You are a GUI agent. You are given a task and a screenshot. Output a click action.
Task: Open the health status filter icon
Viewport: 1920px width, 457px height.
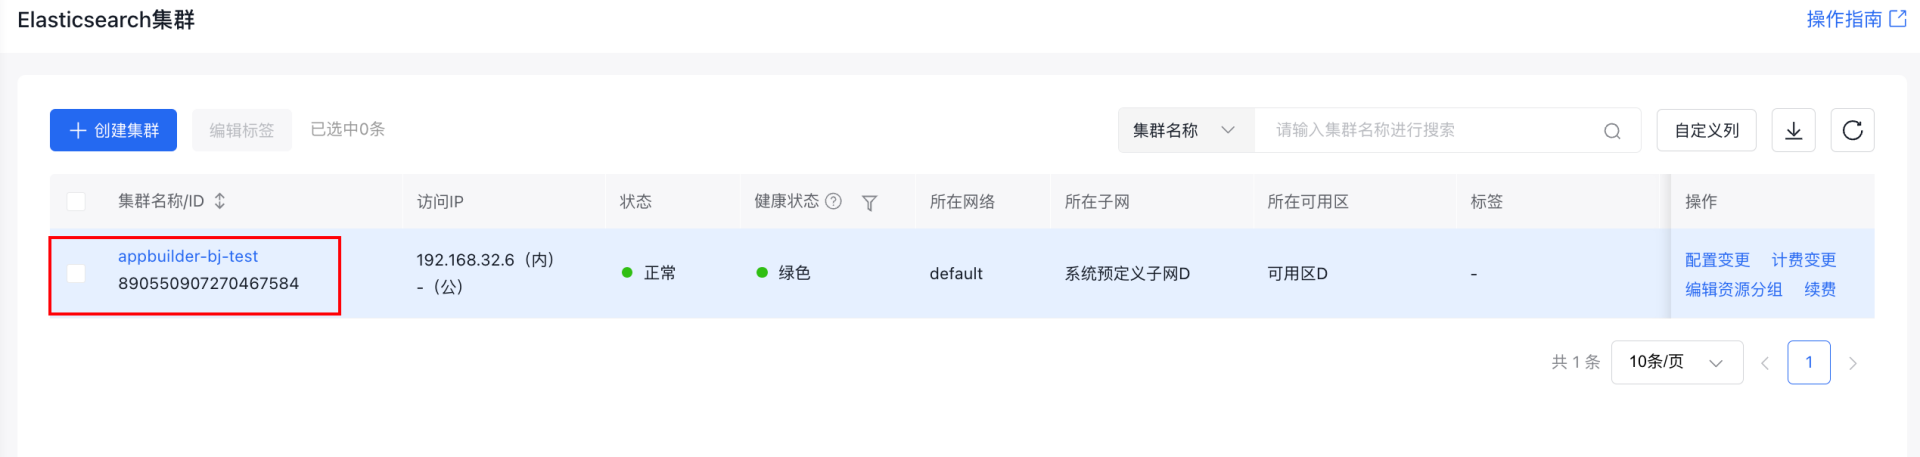click(869, 203)
